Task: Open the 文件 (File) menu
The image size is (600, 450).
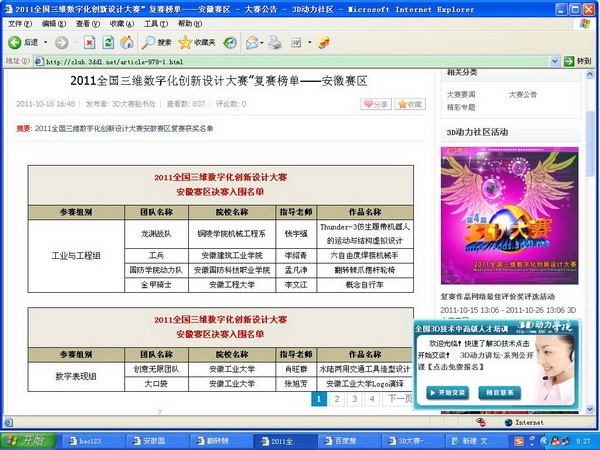Action: (x=13, y=22)
